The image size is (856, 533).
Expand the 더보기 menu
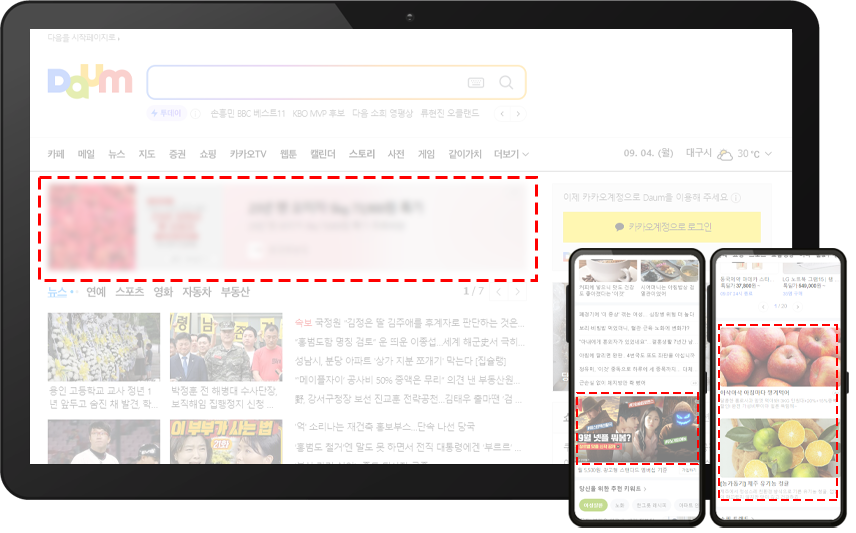click(x=511, y=154)
